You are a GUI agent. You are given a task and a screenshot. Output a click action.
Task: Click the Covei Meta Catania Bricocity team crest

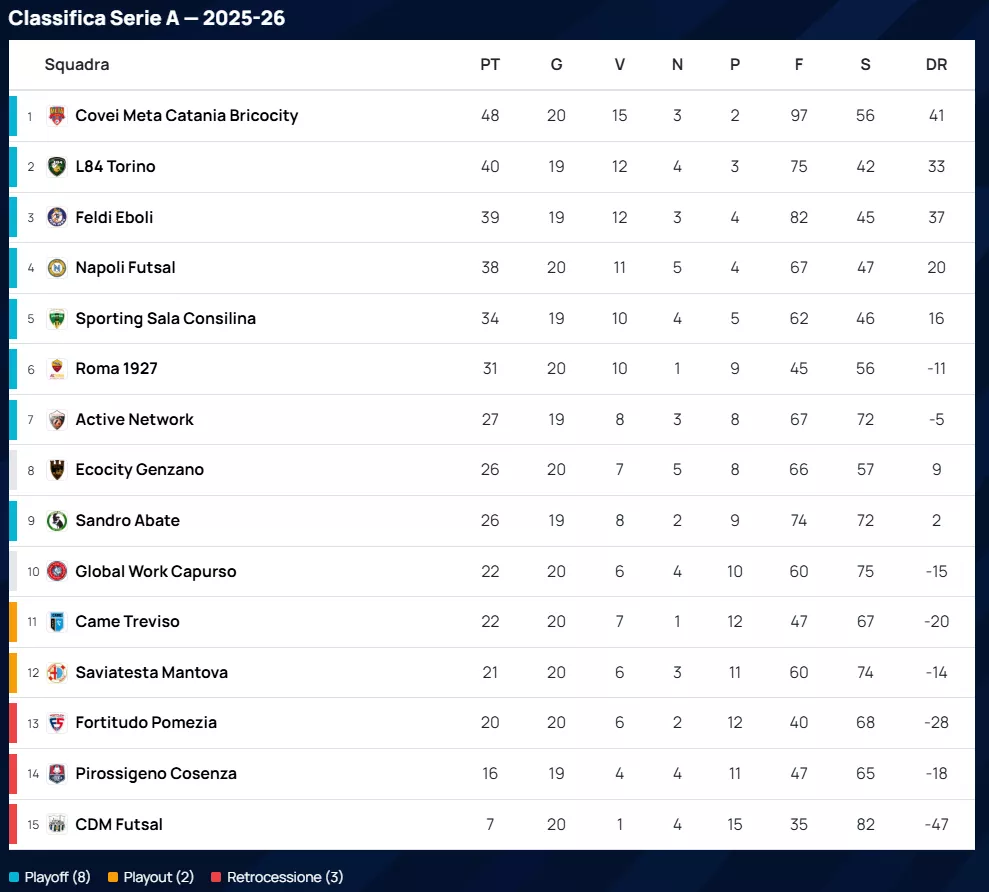[x=57, y=116]
